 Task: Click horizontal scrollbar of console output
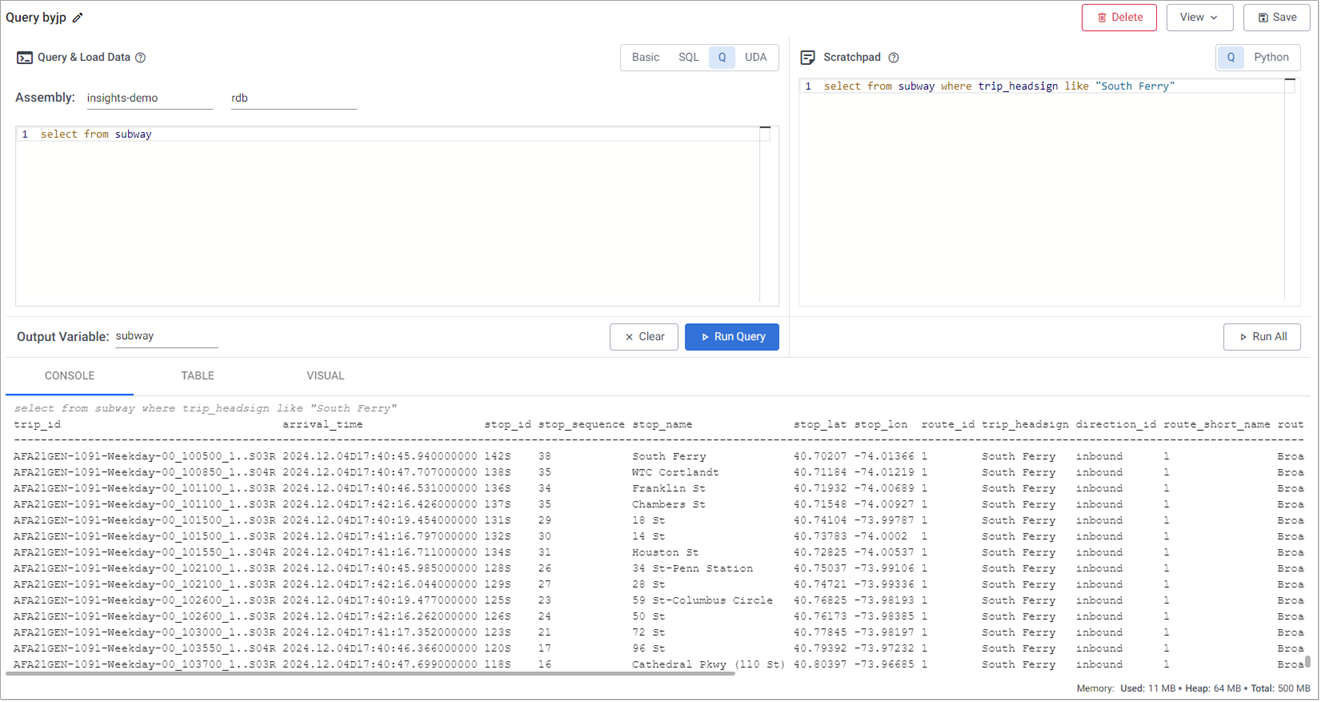tap(369, 674)
